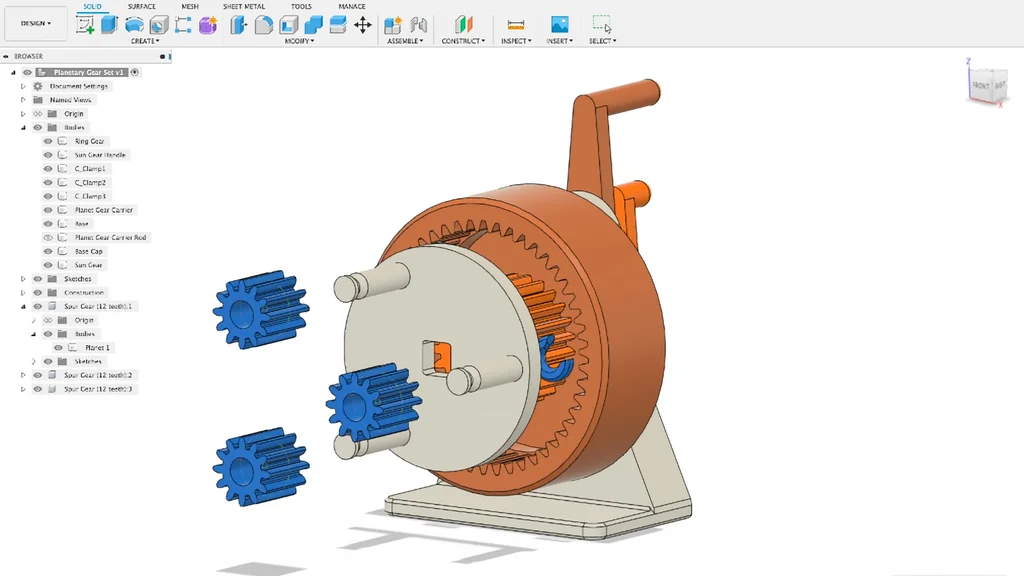This screenshot has width=1024, height=576.
Task: Collapse the Browser panel arrow
Action: click(x=6, y=56)
